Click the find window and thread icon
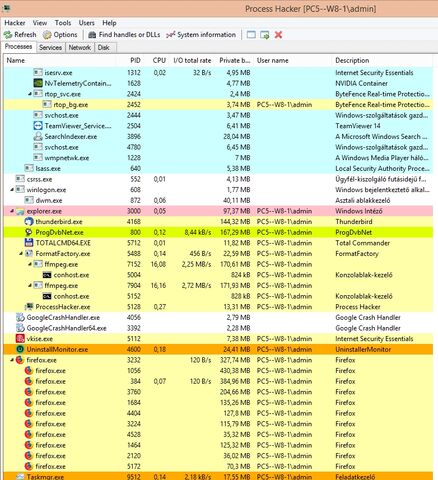The height and width of the screenshot is (480, 438). [x=265, y=35]
